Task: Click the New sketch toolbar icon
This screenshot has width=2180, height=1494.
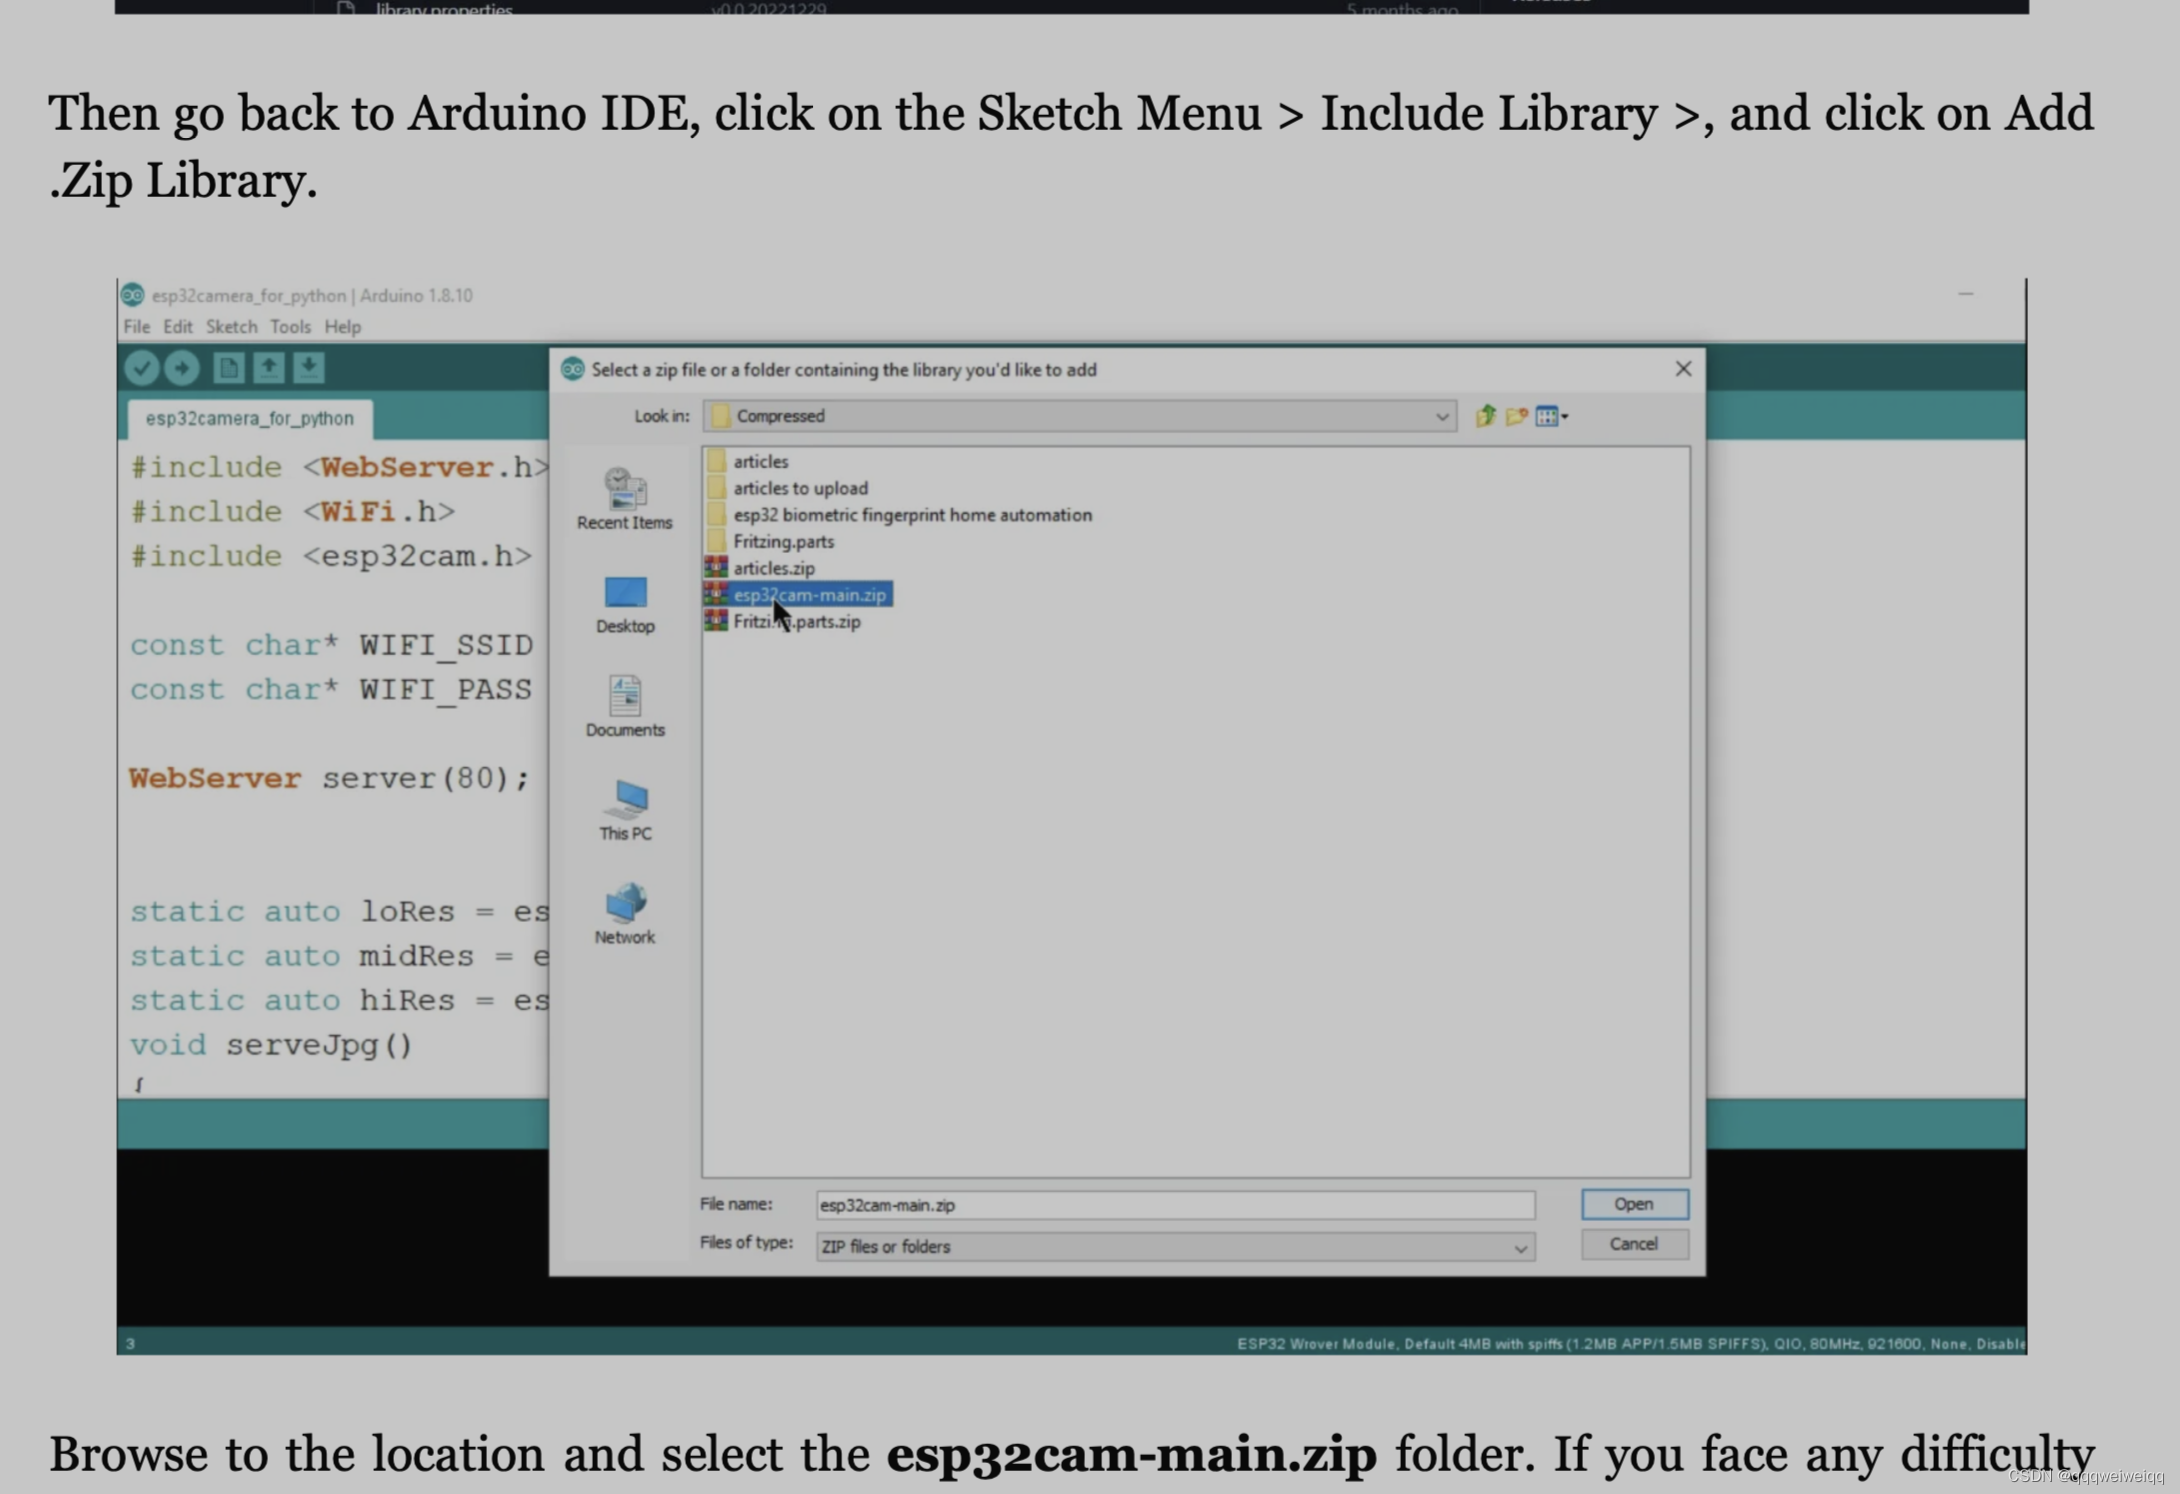Action: pos(228,369)
